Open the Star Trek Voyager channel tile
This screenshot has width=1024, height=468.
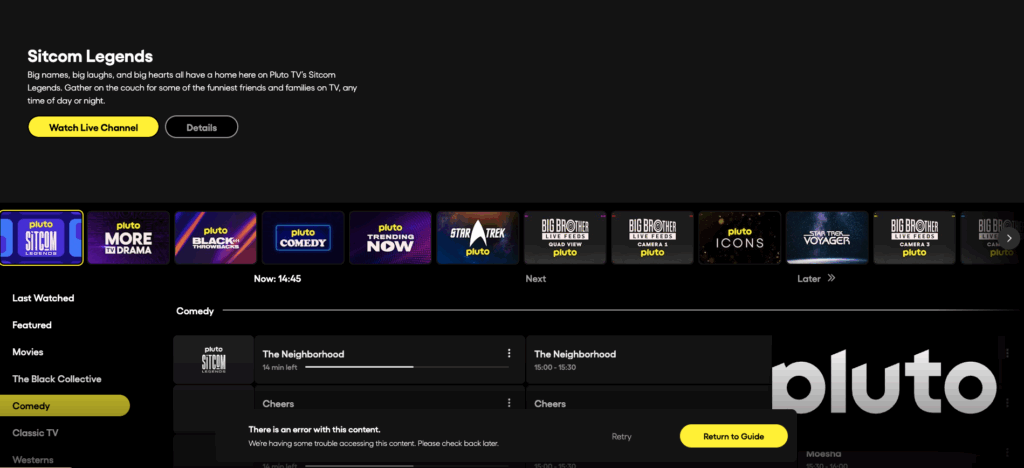pyautogui.click(x=826, y=238)
